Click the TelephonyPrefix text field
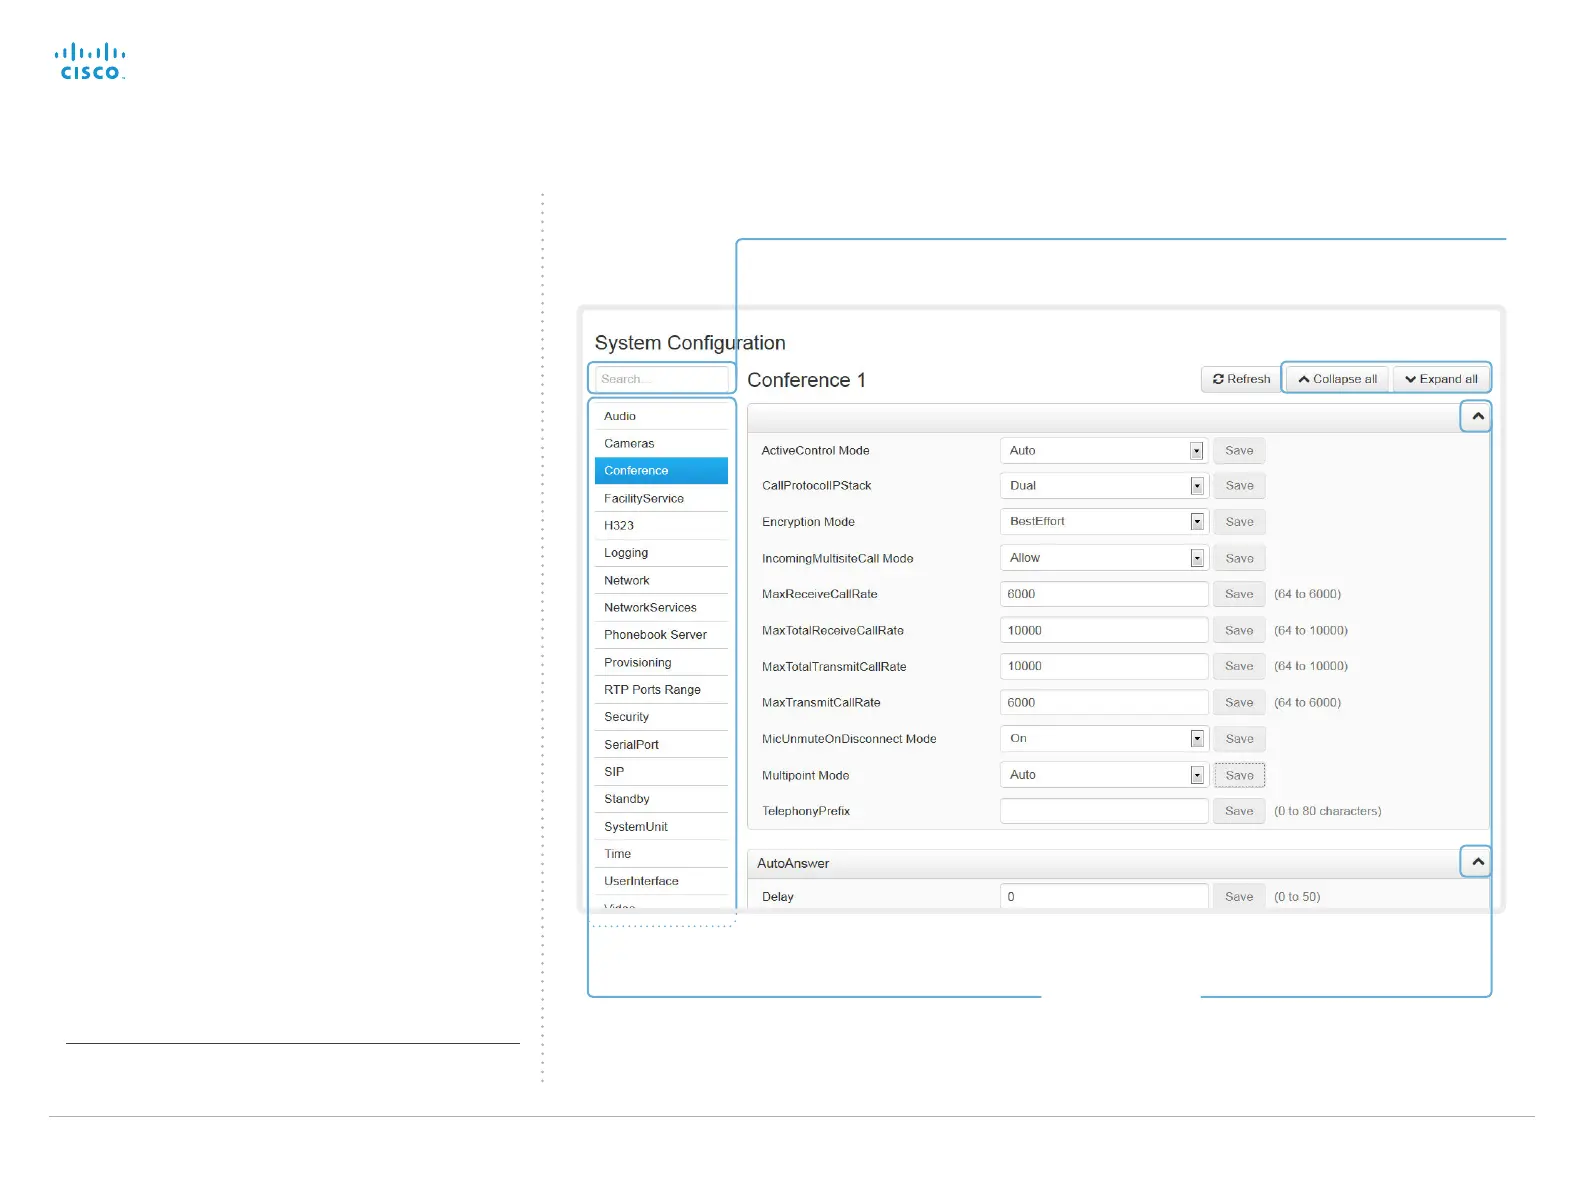Screen dimensions: 1584x1191 coord(1104,811)
